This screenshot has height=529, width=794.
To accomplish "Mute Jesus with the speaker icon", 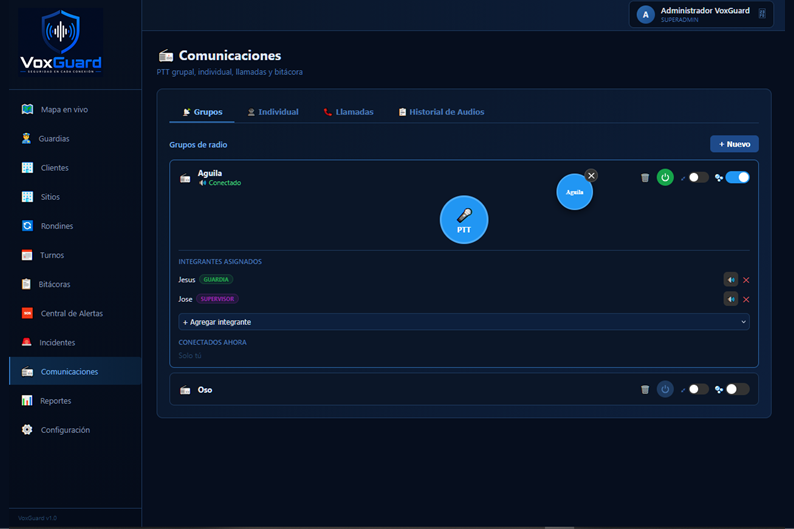I will click(731, 279).
